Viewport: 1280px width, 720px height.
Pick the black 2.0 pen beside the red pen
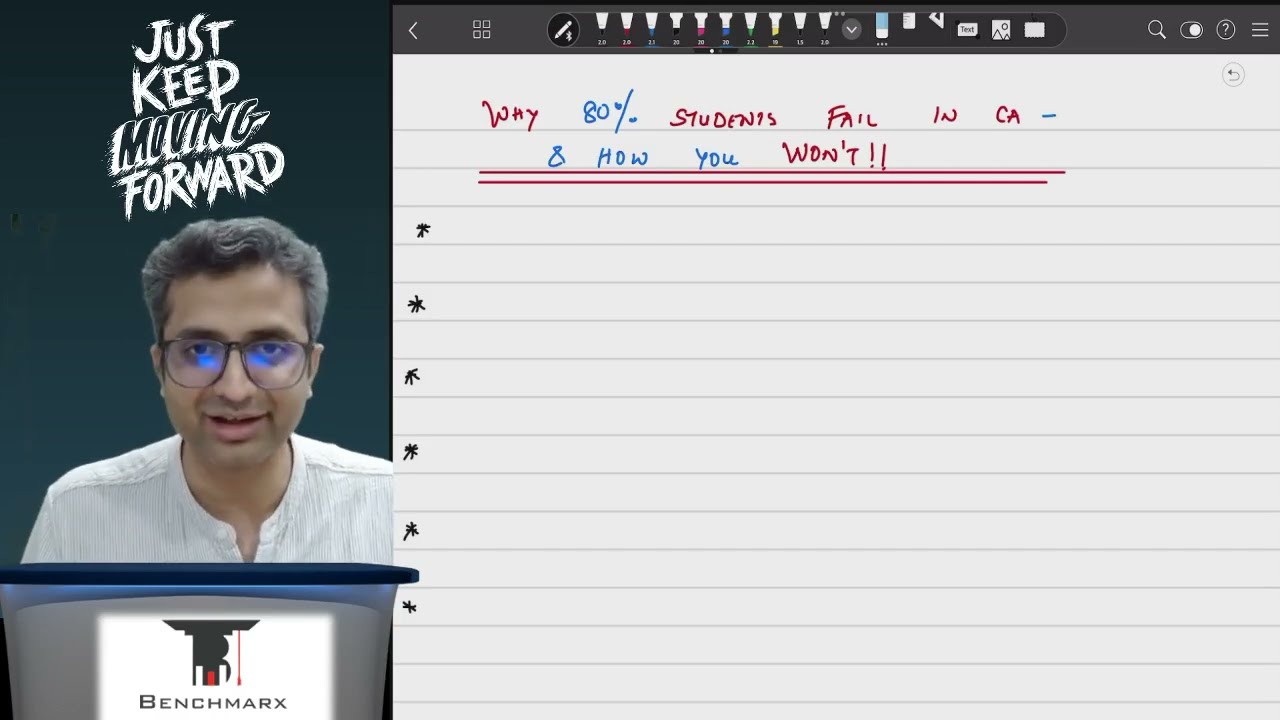(x=602, y=28)
